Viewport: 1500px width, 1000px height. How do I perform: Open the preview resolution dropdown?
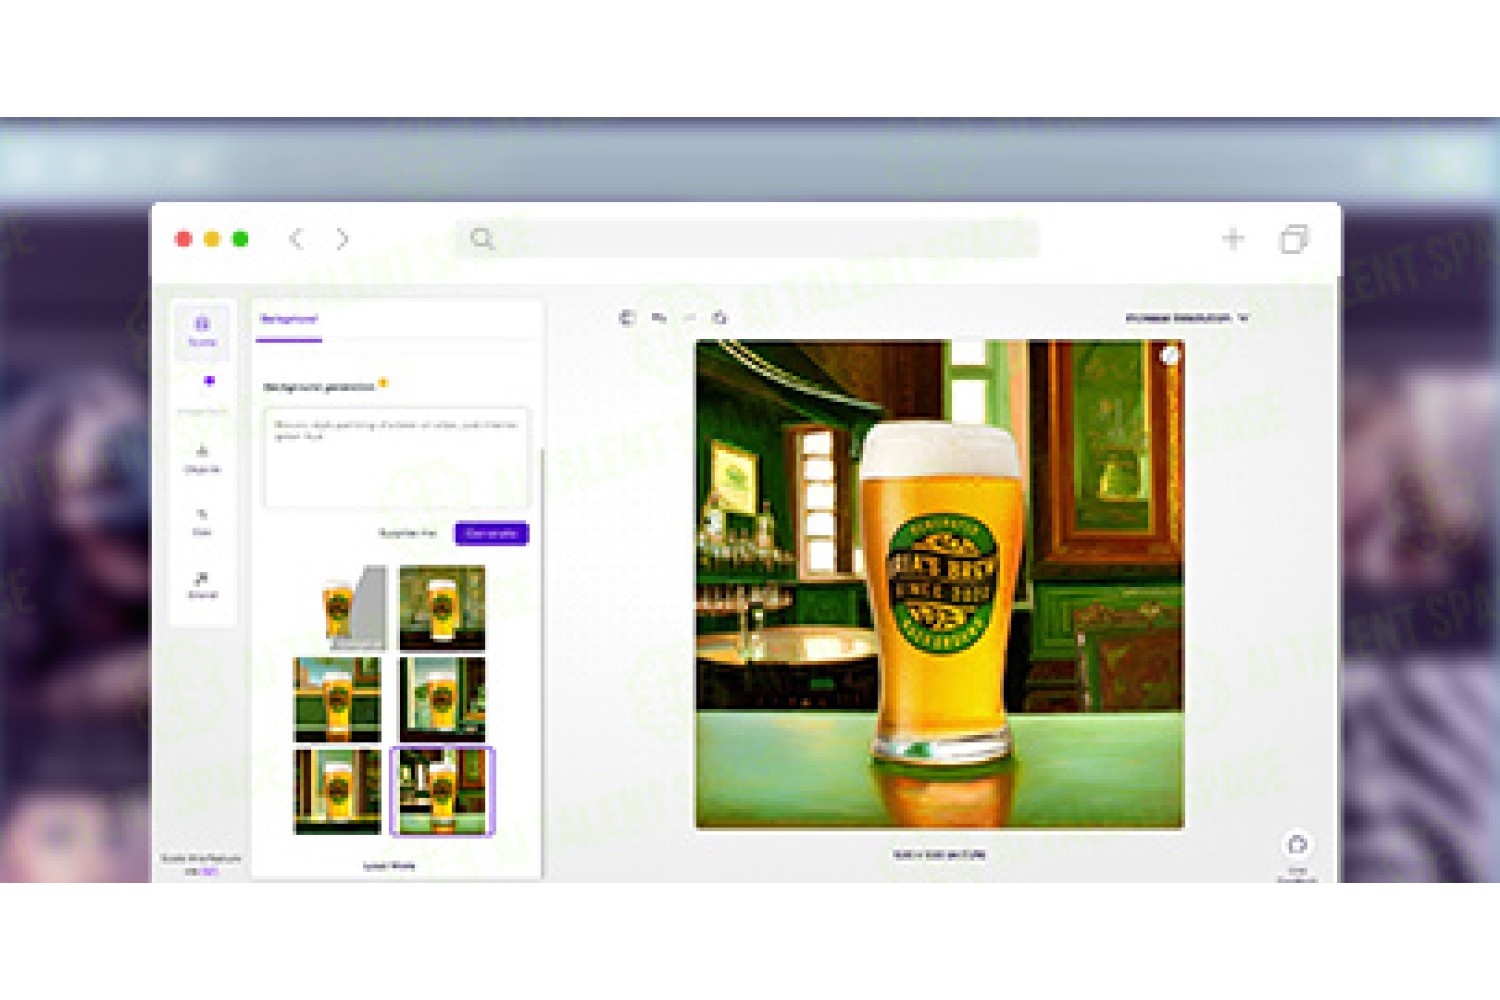[x=1187, y=318]
